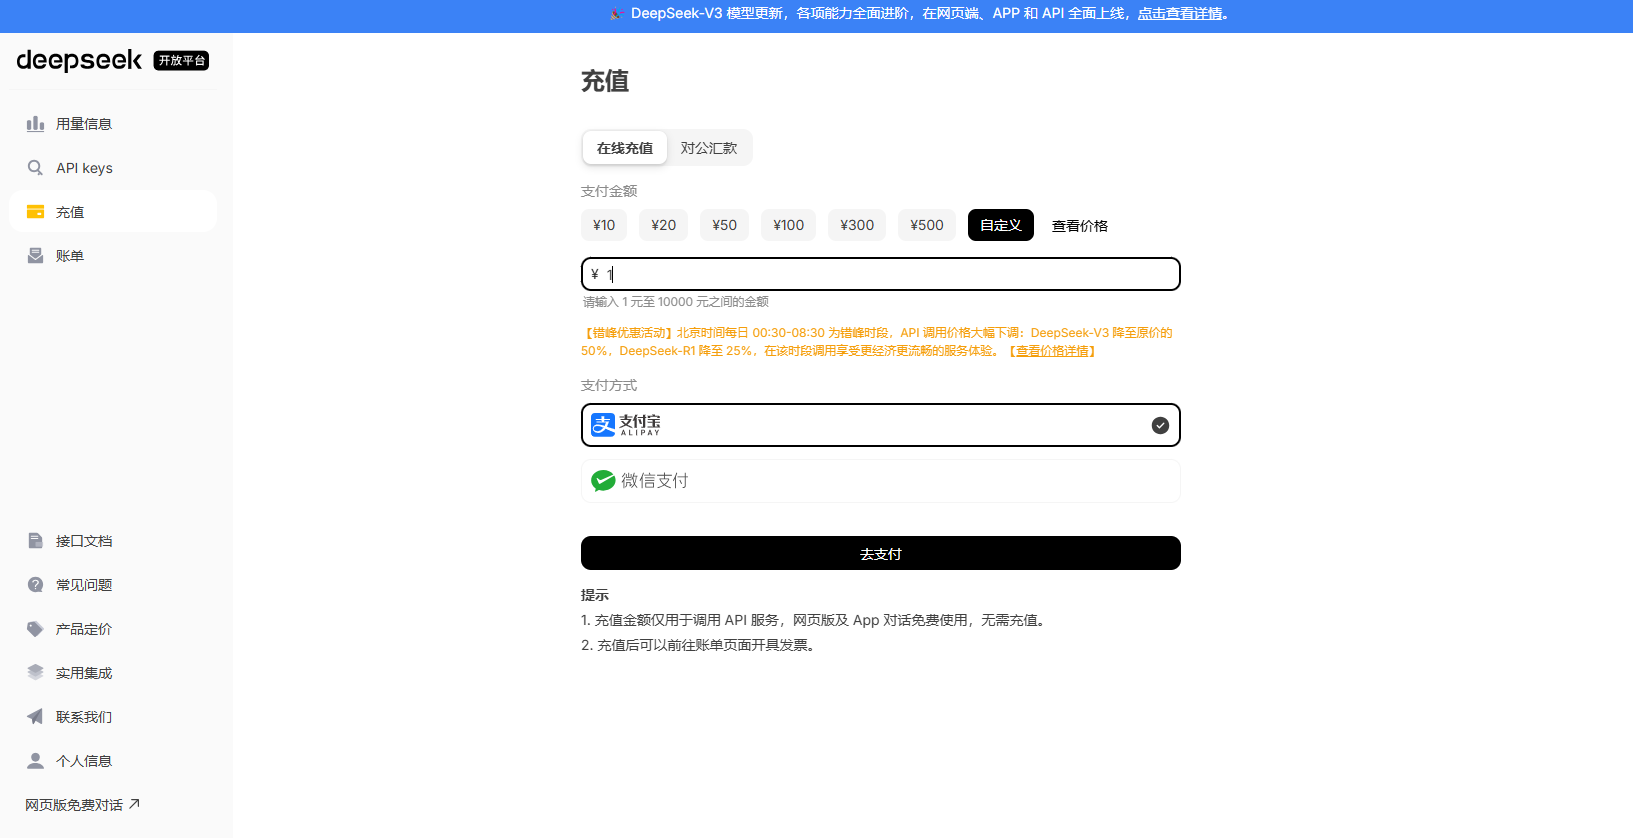
Task: Click the integrations layers icon
Action: (x=35, y=673)
